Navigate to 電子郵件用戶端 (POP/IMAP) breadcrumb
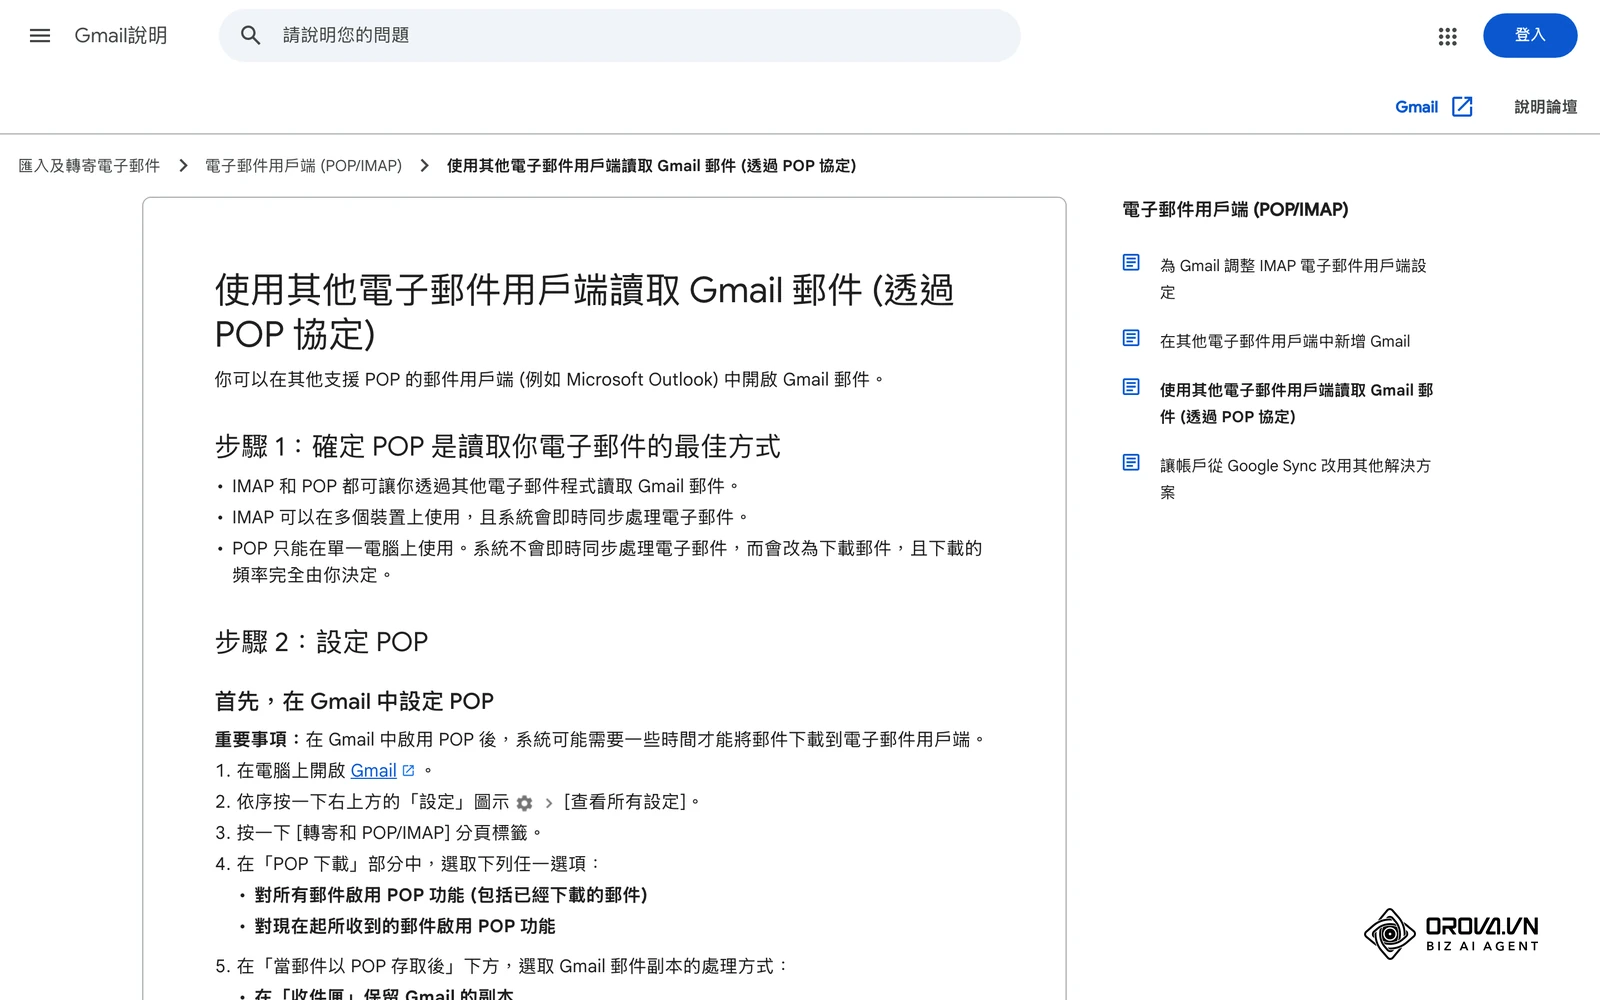Screen dimensions: 1600x1000 click(303, 166)
